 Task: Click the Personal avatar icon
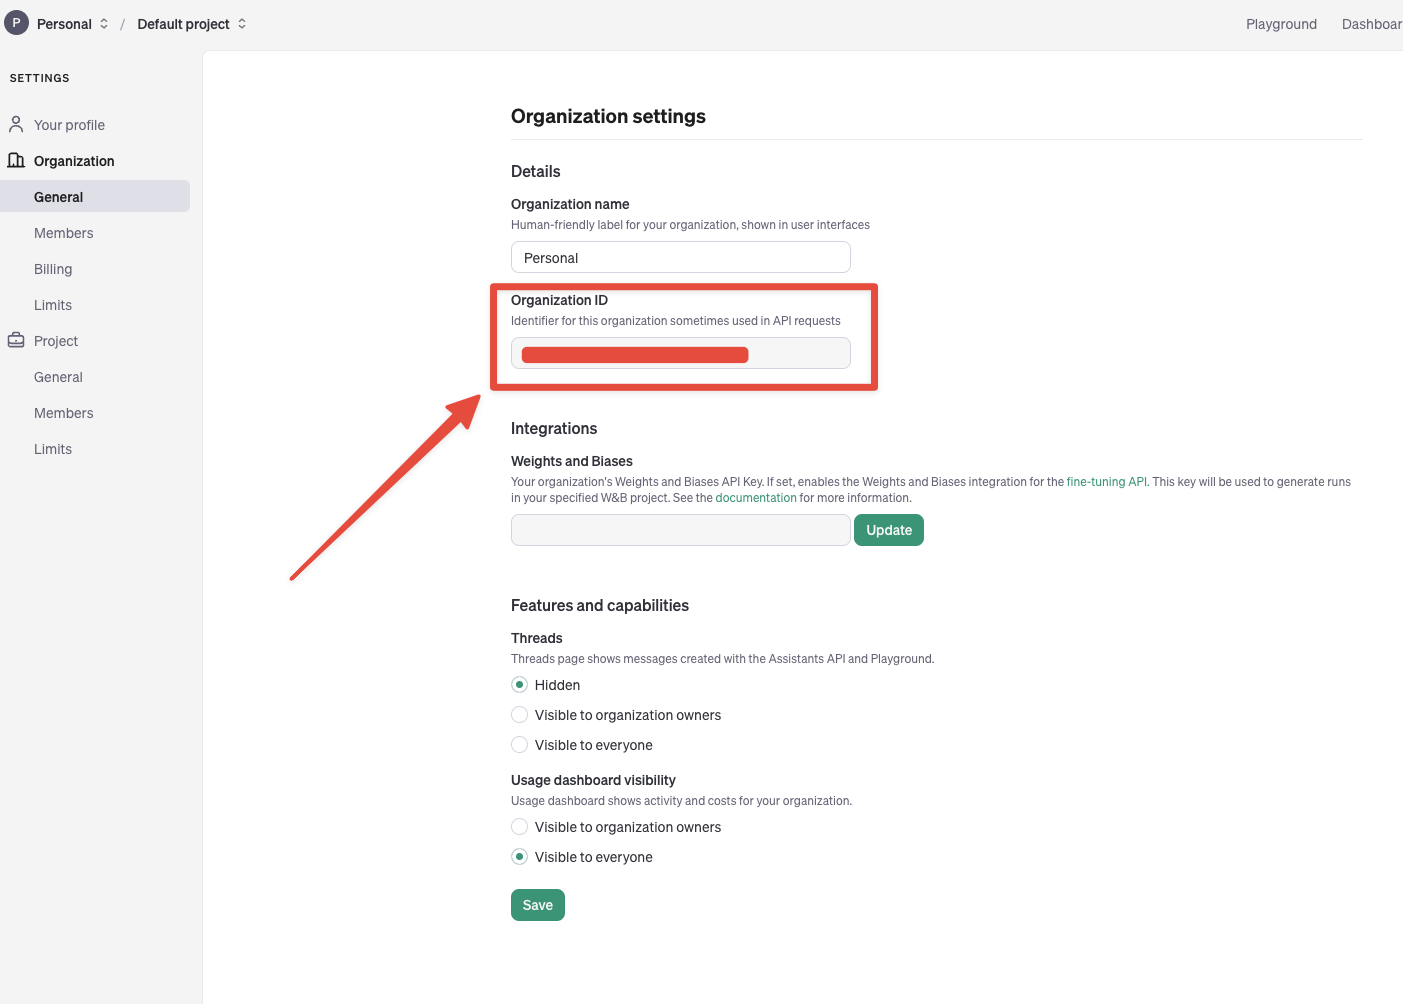click(x=16, y=23)
